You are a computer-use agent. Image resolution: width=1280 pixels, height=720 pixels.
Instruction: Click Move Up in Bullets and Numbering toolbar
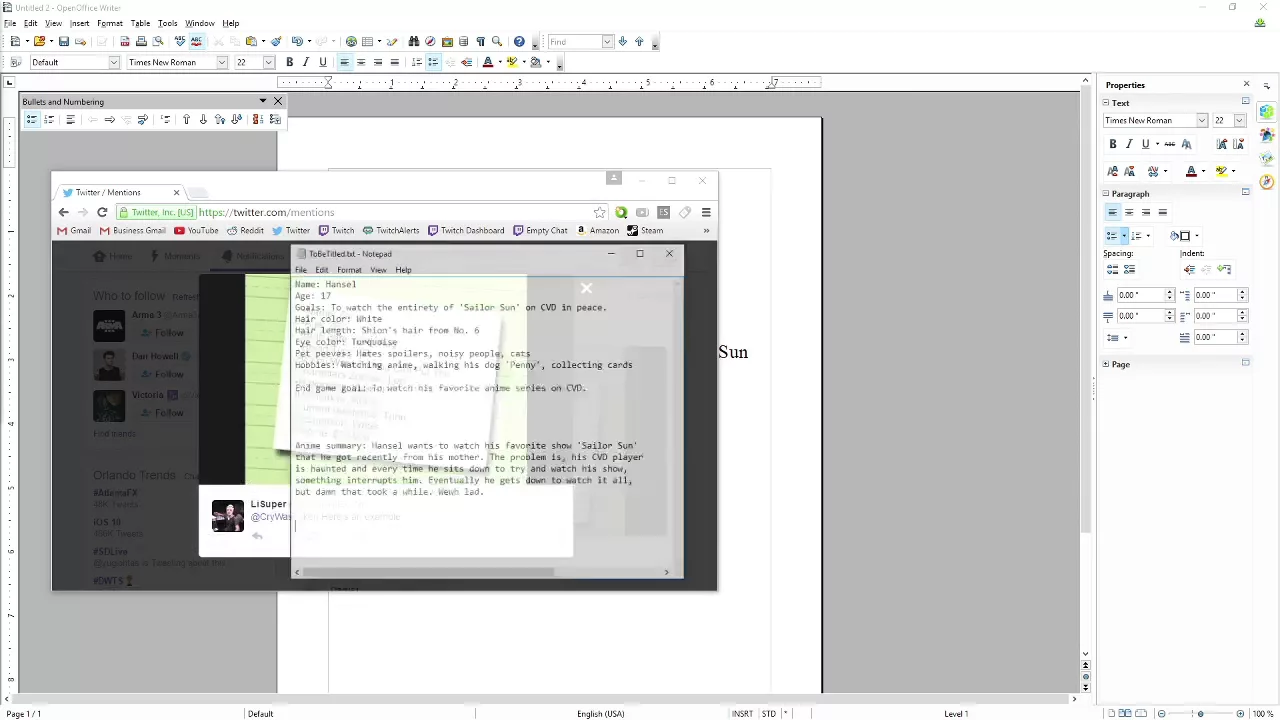pyautogui.click(x=186, y=119)
